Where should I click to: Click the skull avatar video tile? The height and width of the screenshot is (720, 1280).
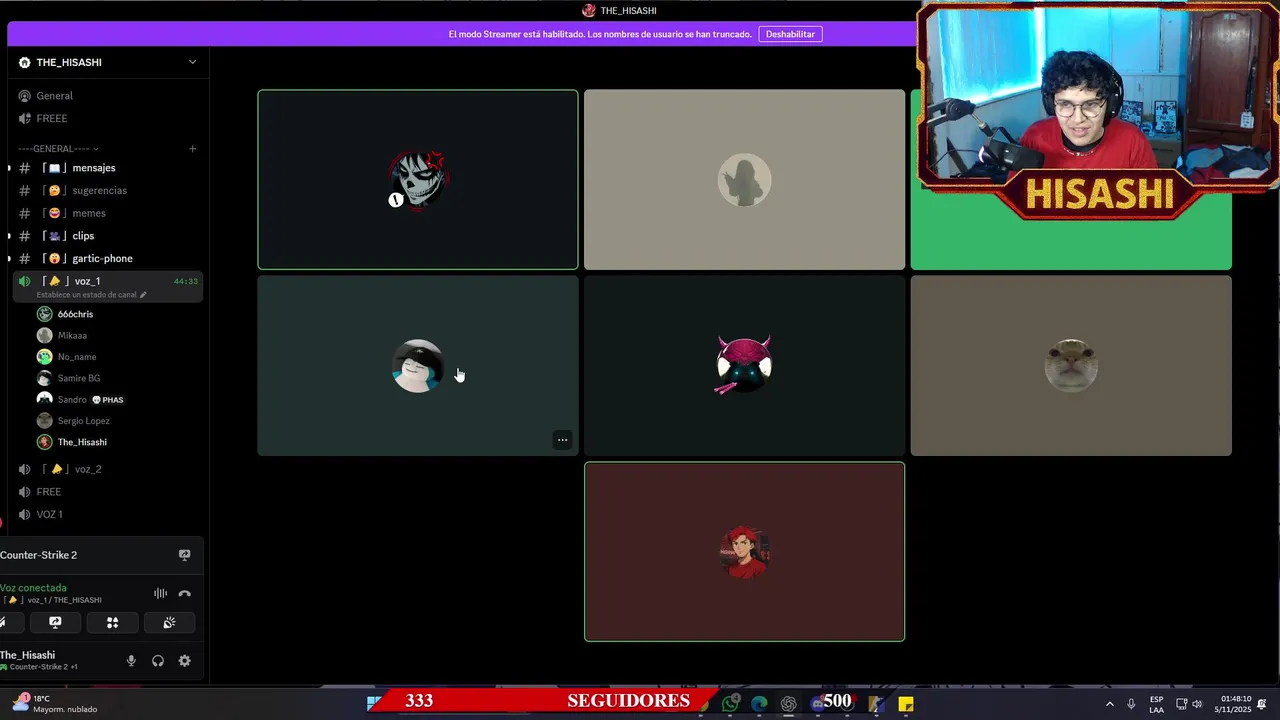click(418, 180)
